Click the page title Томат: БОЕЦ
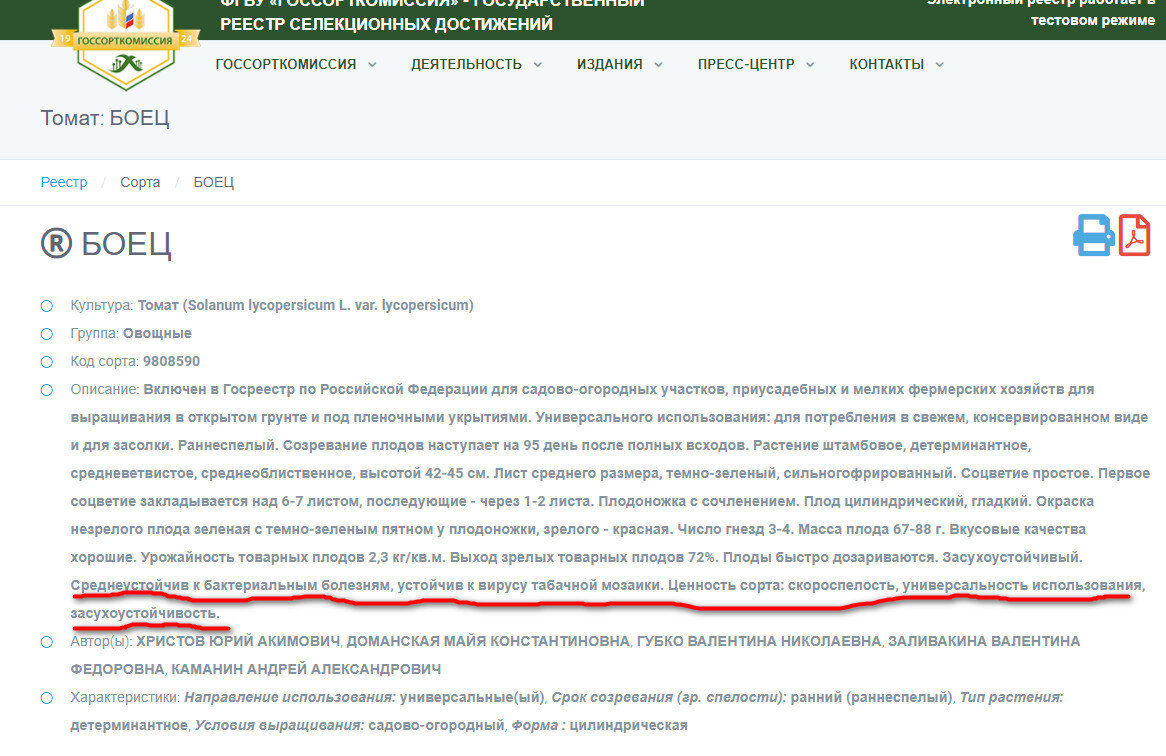The height and width of the screenshot is (756, 1166). pos(105,118)
